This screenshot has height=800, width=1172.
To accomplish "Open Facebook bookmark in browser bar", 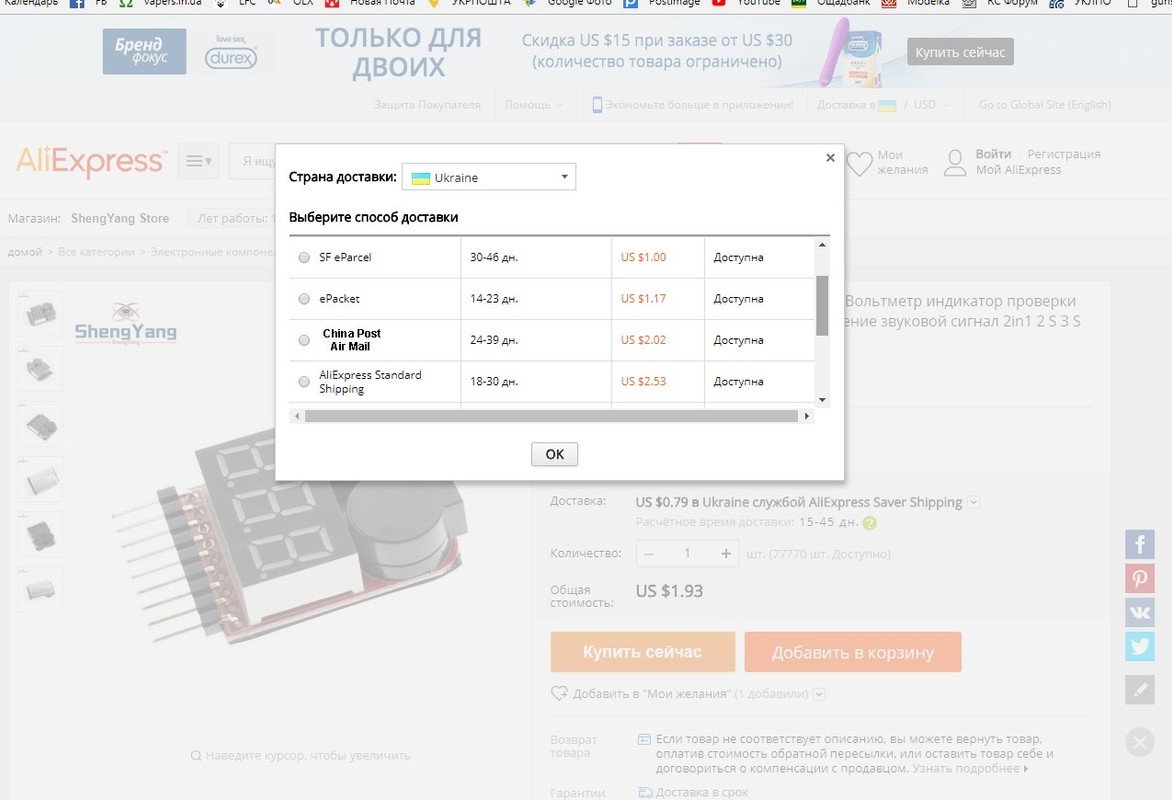I will point(88,2).
